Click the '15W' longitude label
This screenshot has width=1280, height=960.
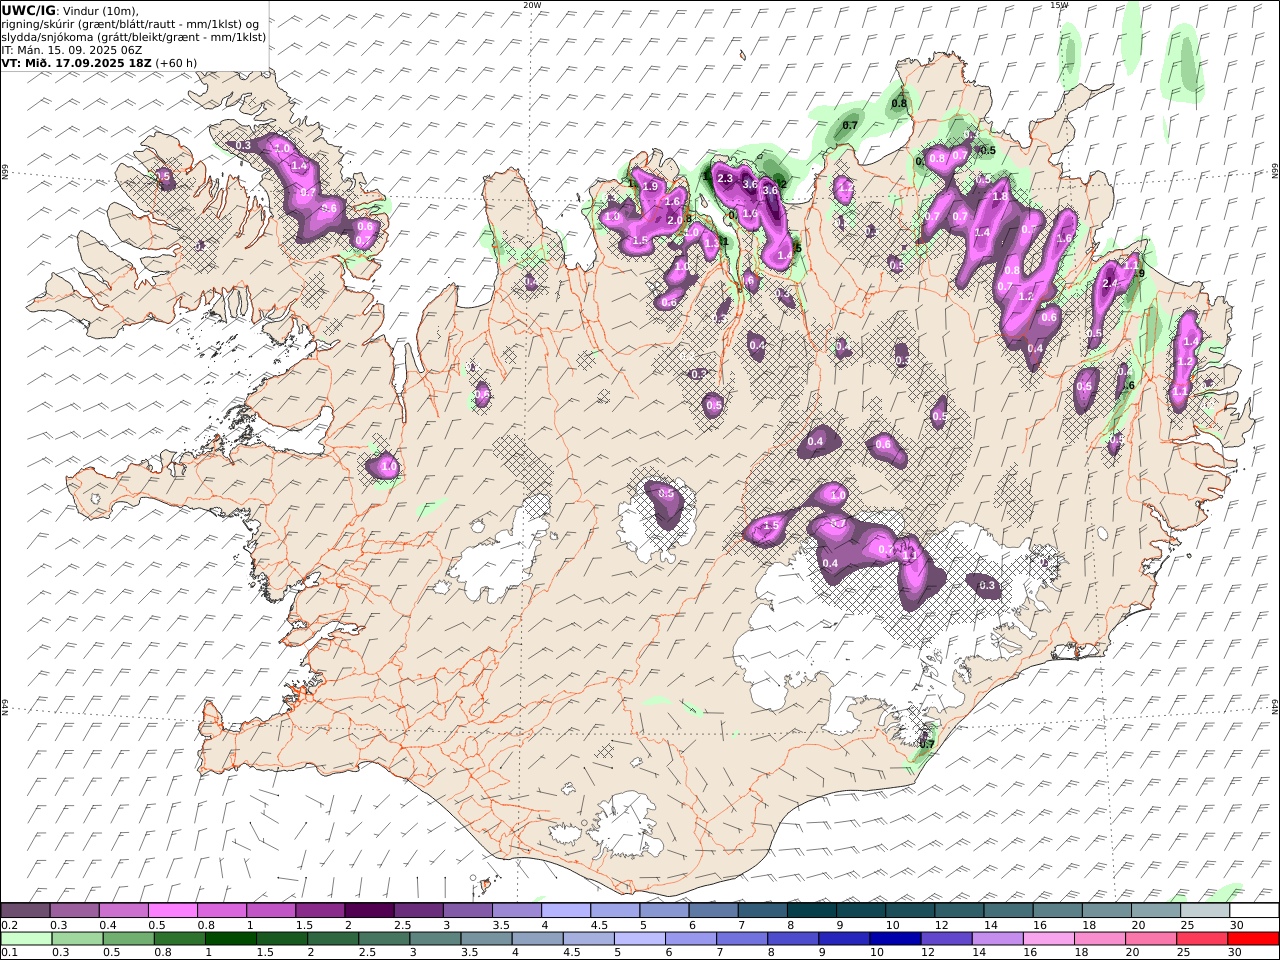tap(1059, 5)
